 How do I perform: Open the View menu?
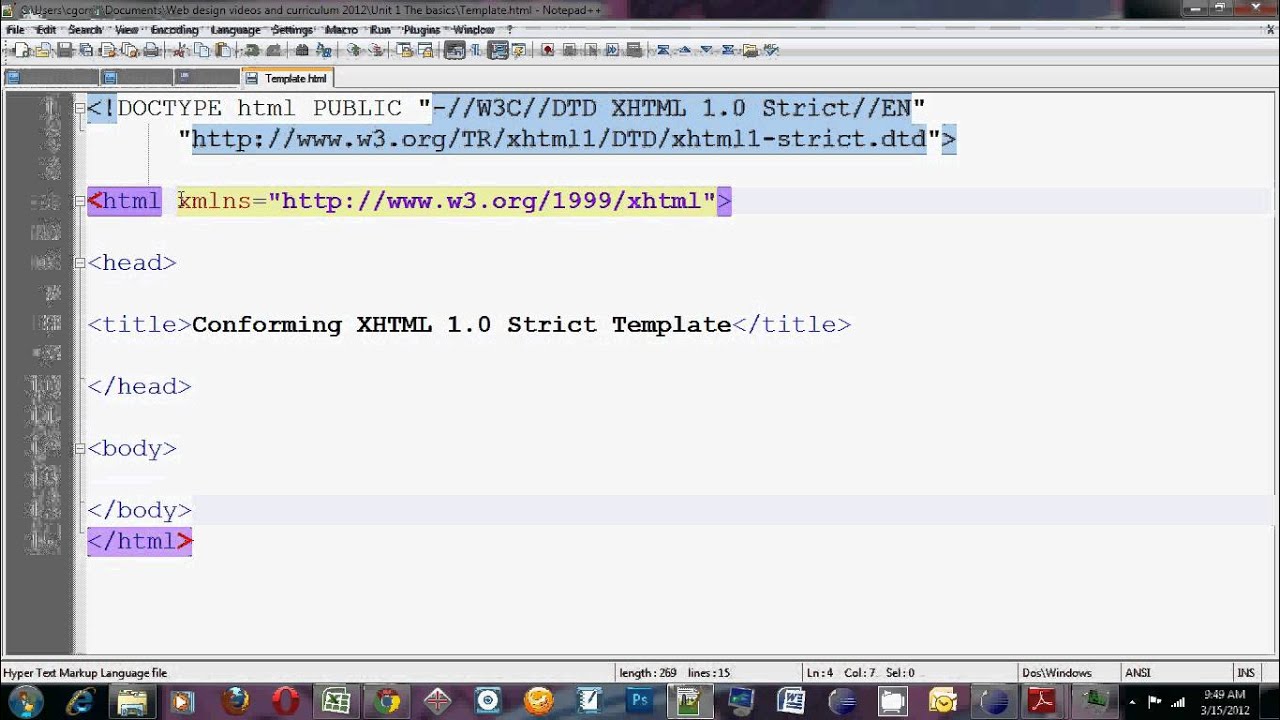[x=126, y=30]
